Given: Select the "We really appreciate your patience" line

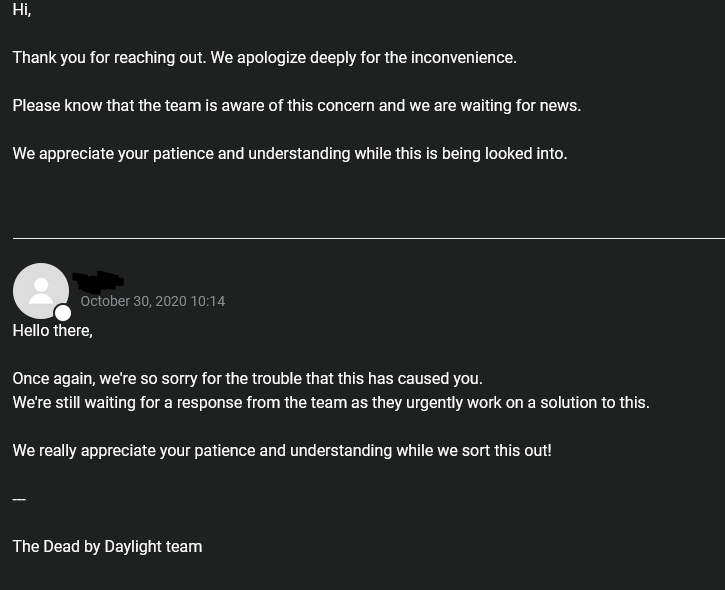Looking at the screenshot, I should (282, 451).
